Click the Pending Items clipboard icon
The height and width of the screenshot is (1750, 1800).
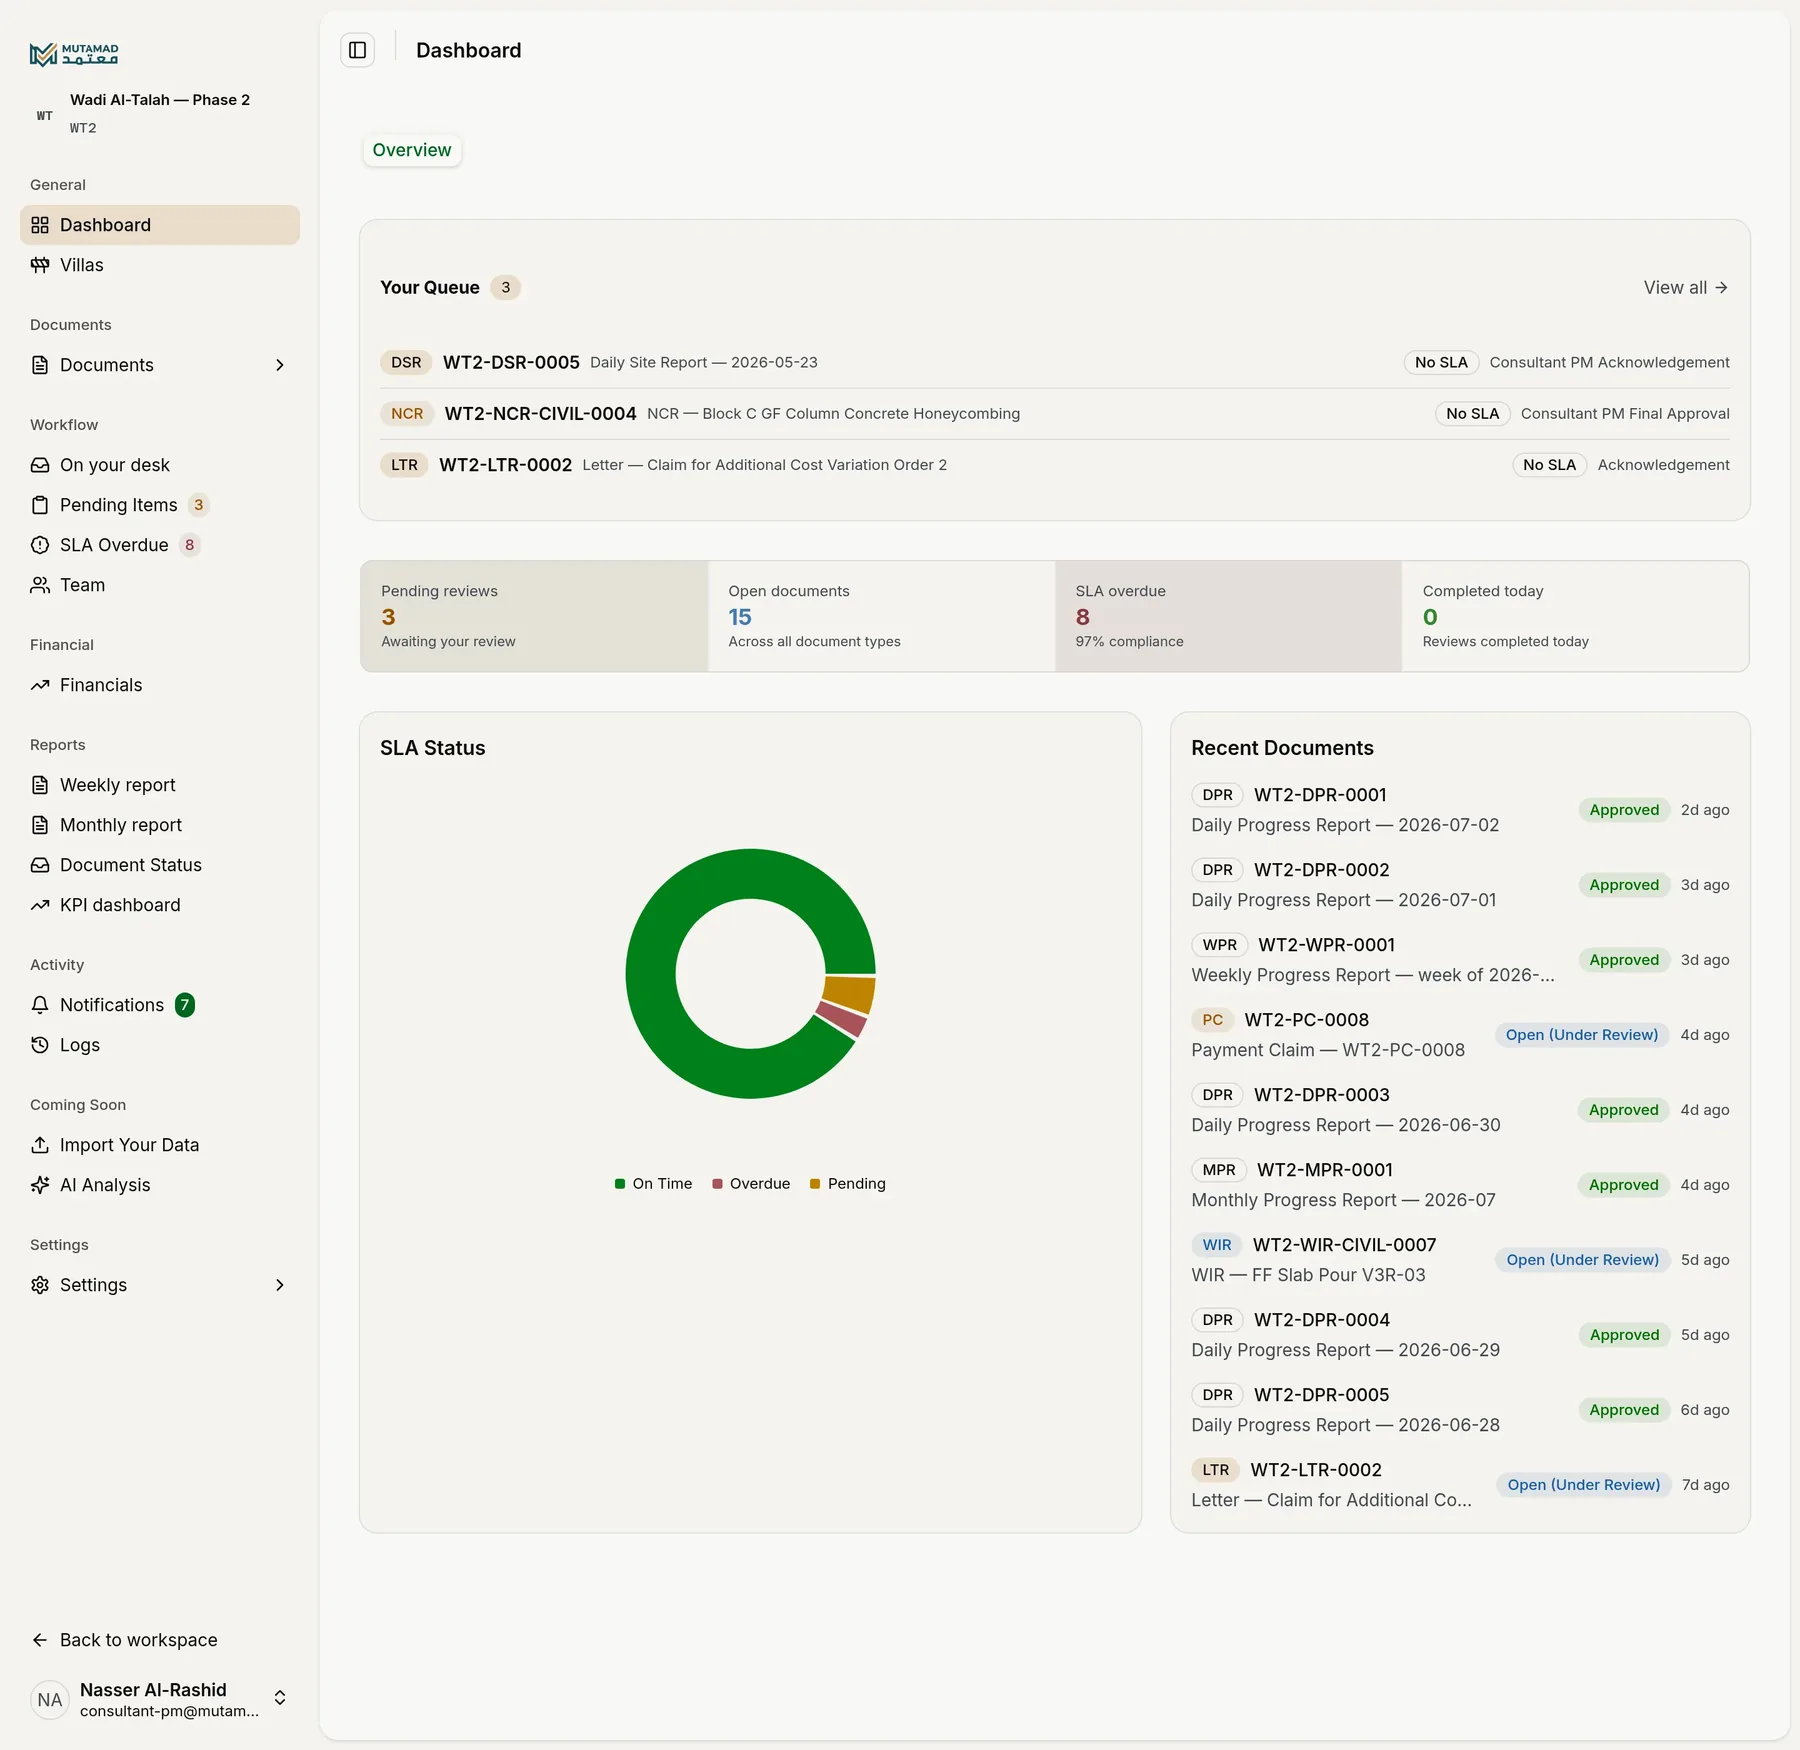pyautogui.click(x=40, y=505)
